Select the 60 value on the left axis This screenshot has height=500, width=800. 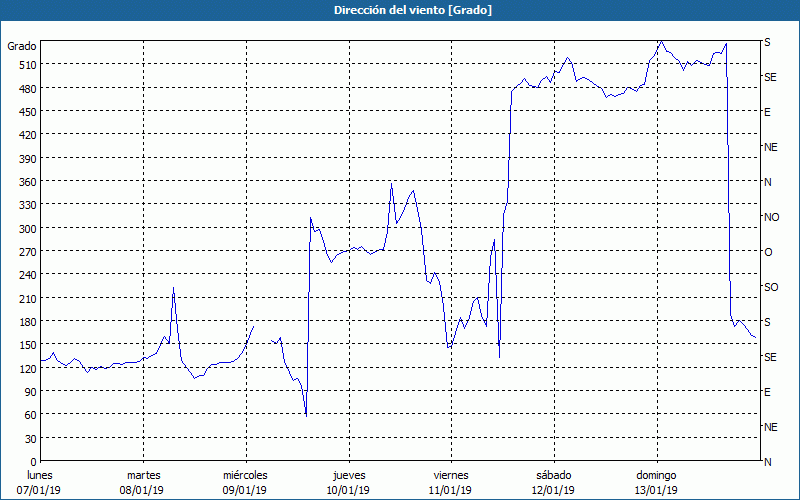point(31,415)
